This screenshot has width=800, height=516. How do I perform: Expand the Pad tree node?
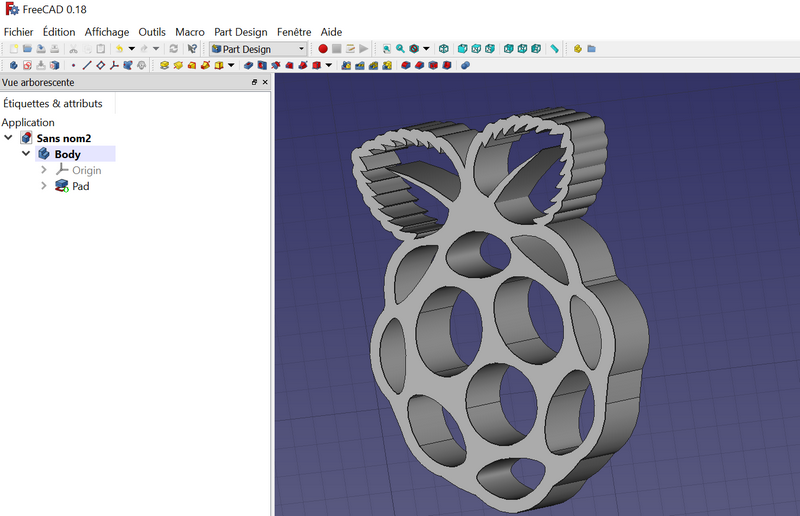click(44, 186)
